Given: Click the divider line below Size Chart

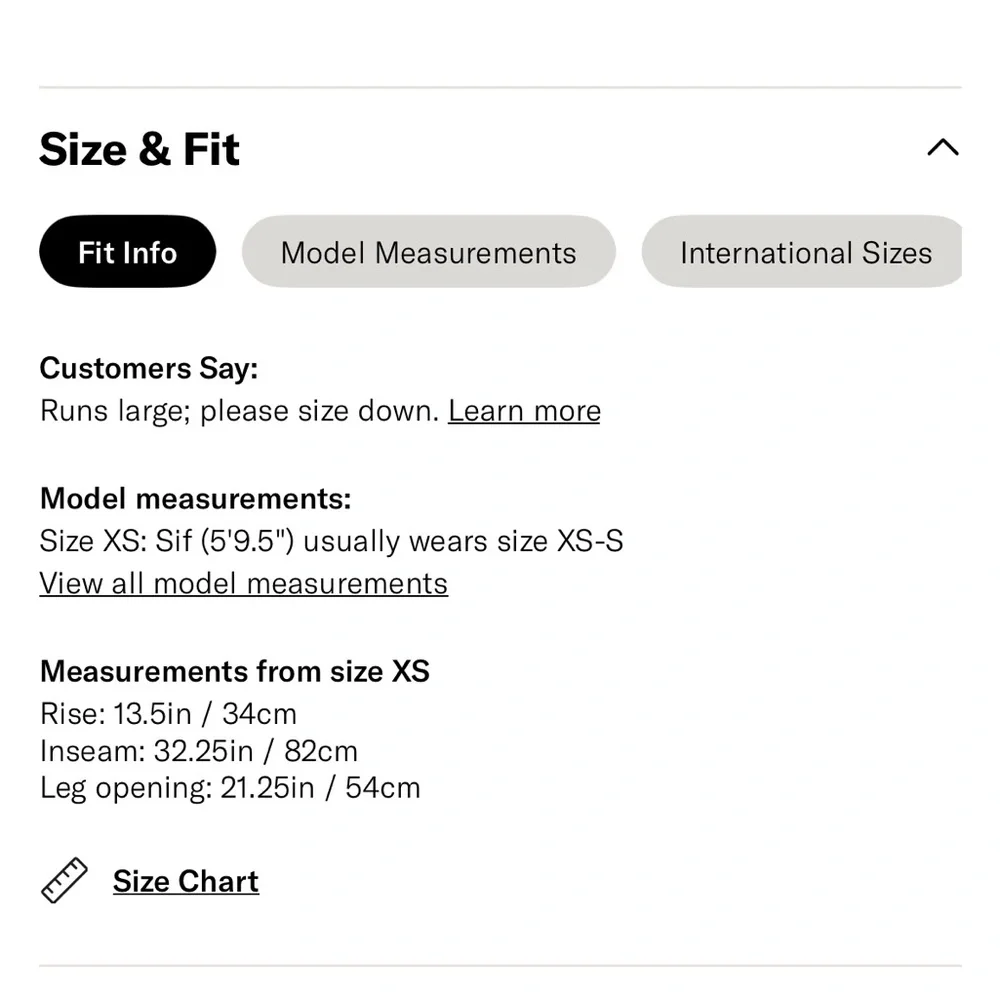Looking at the screenshot, I should tap(500, 966).
